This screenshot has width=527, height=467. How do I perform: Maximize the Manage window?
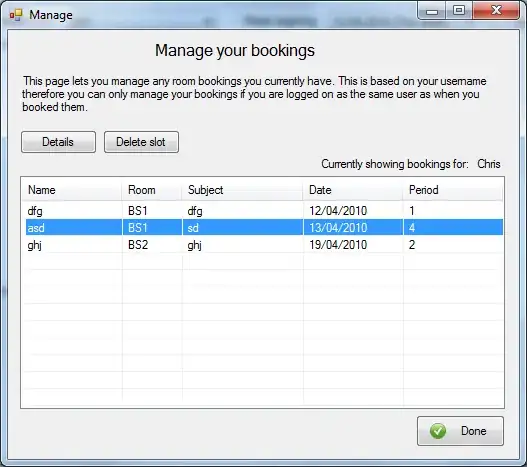tap(459, 11)
